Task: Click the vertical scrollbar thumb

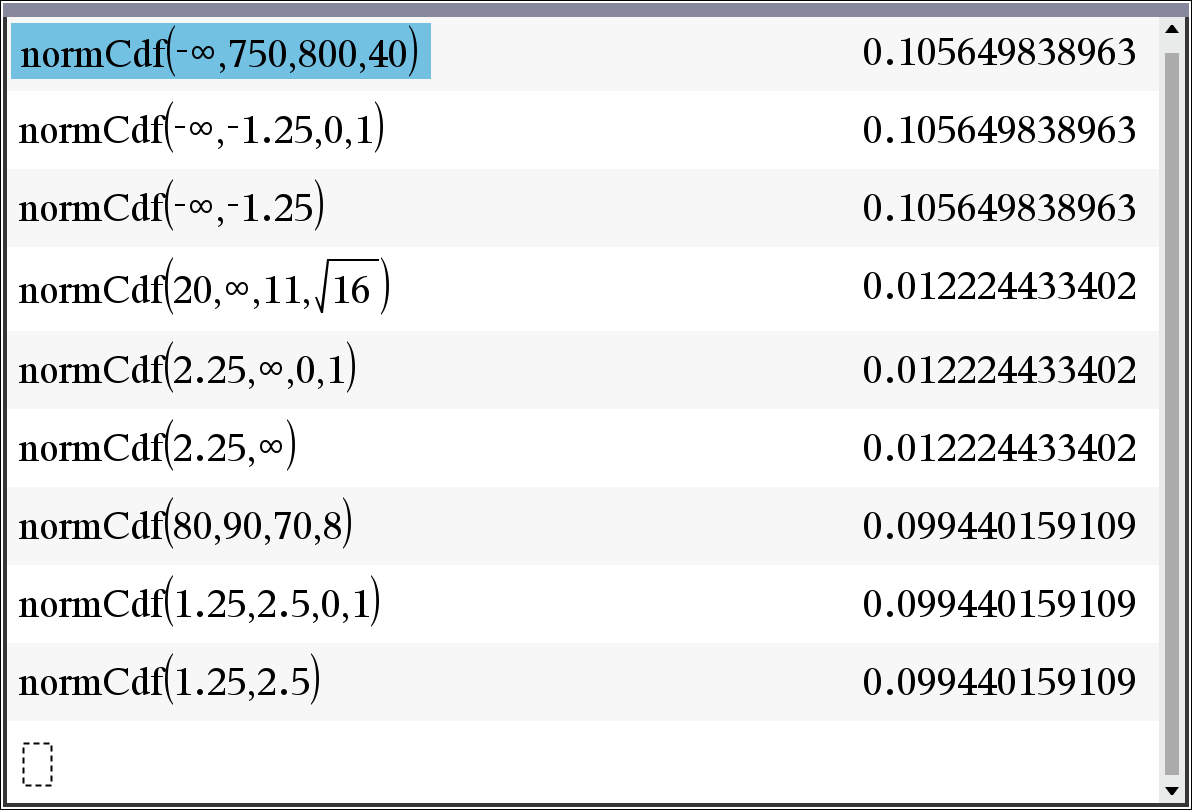Action: [x=1172, y=410]
